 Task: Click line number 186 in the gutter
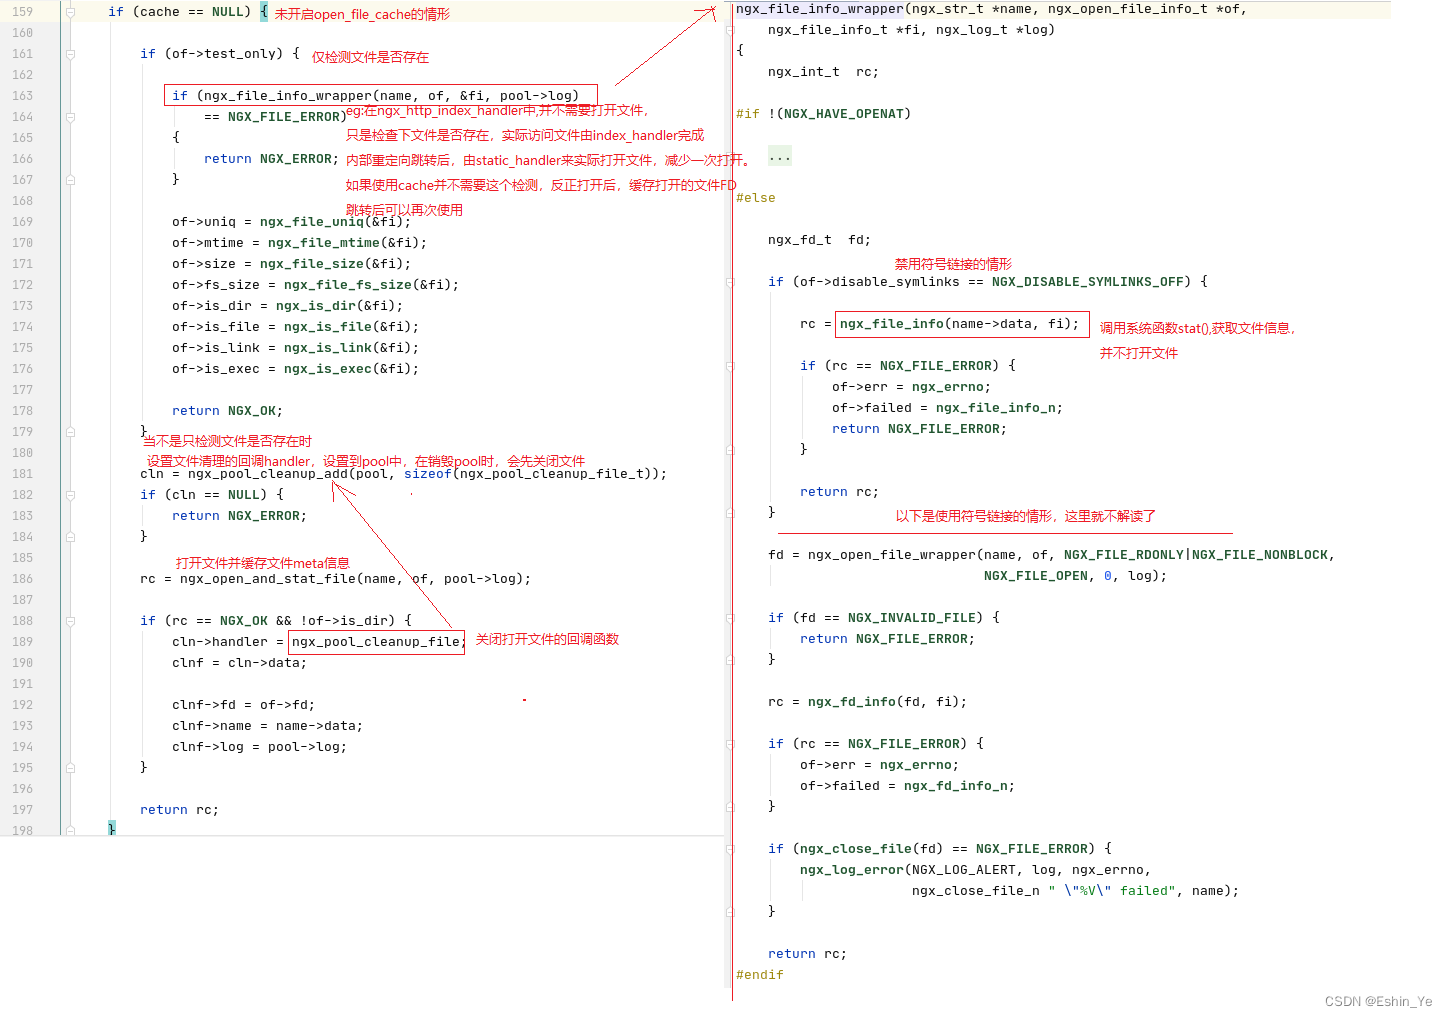click(x=22, y=579)
